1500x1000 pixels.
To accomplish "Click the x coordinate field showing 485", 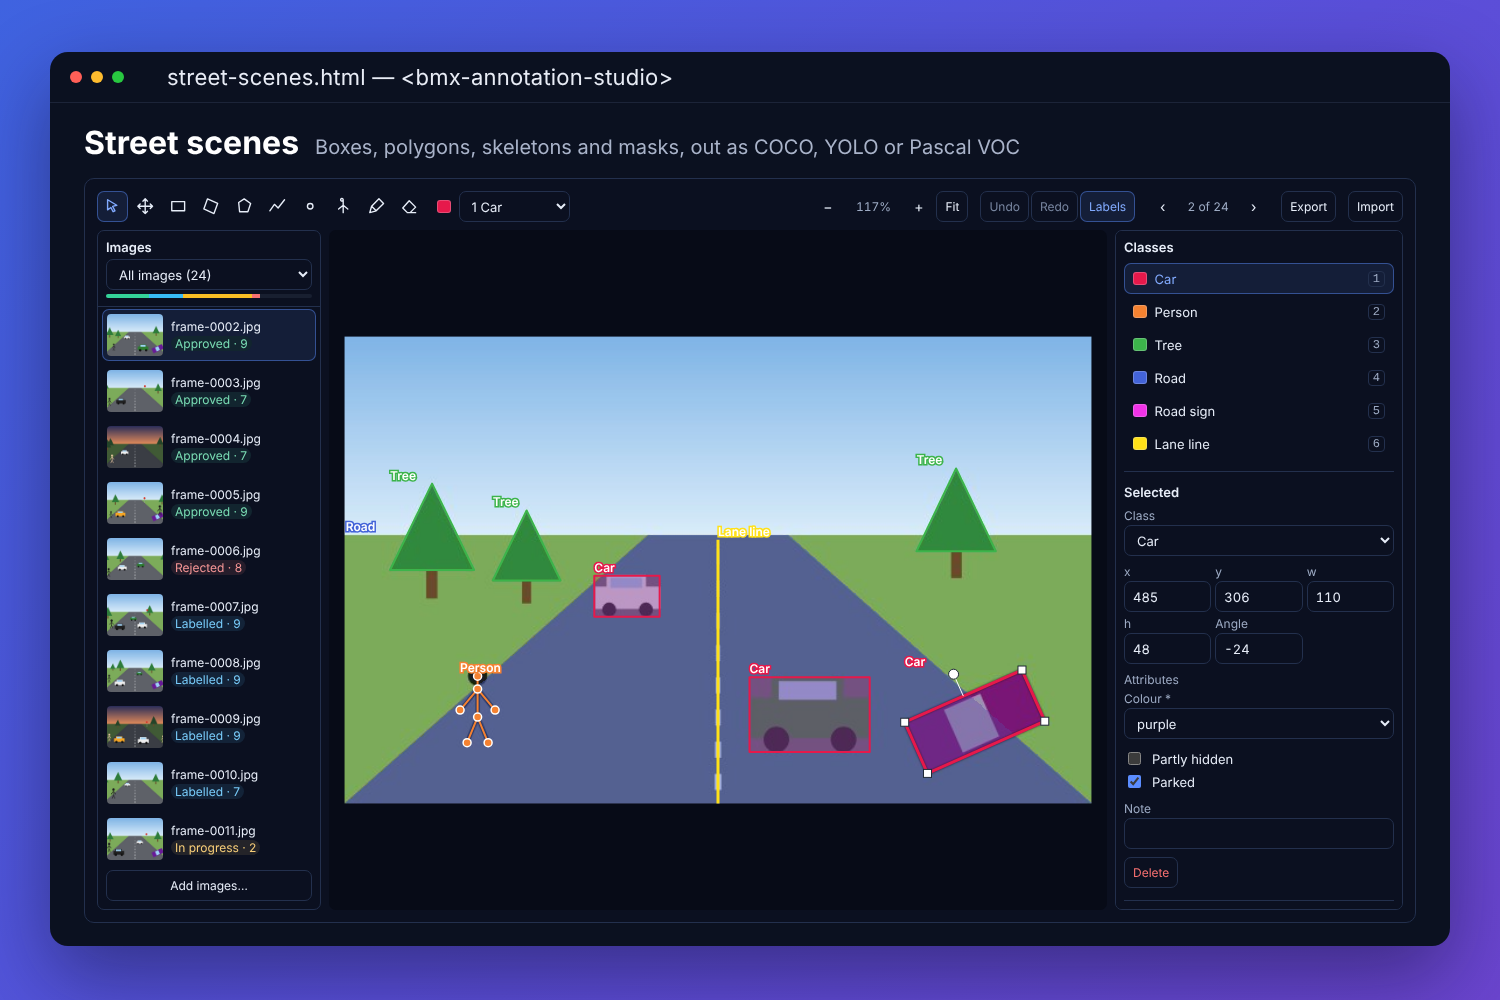I will [x=1167, y=597].
